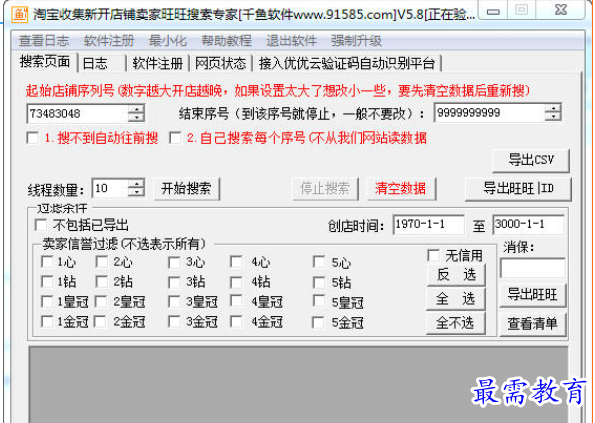Screen dimensions: 595x423
Task: Click the 导出CSV button
Action: (x=531, y=160)
